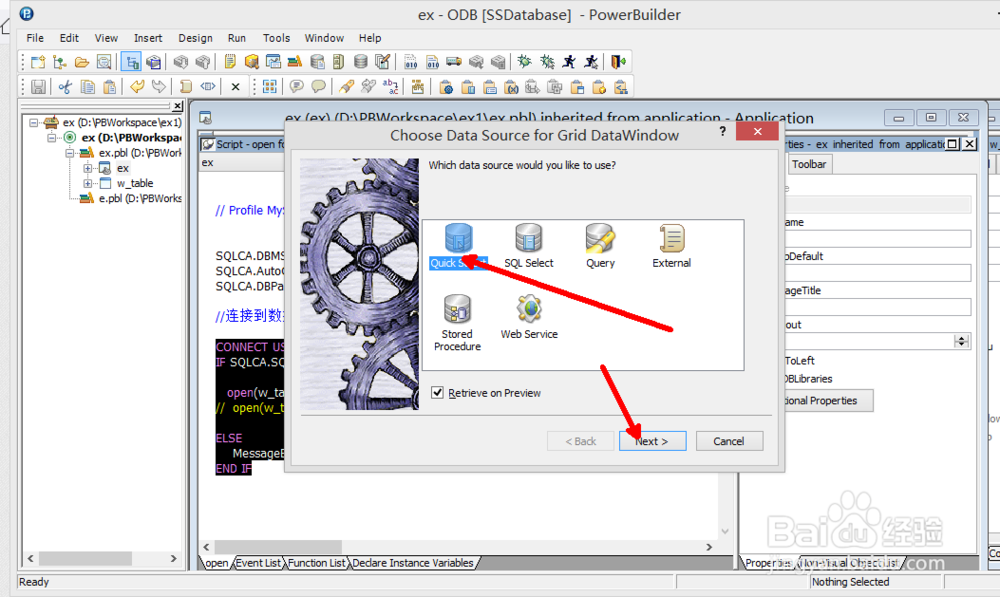Expand the w_table window node

87,184
